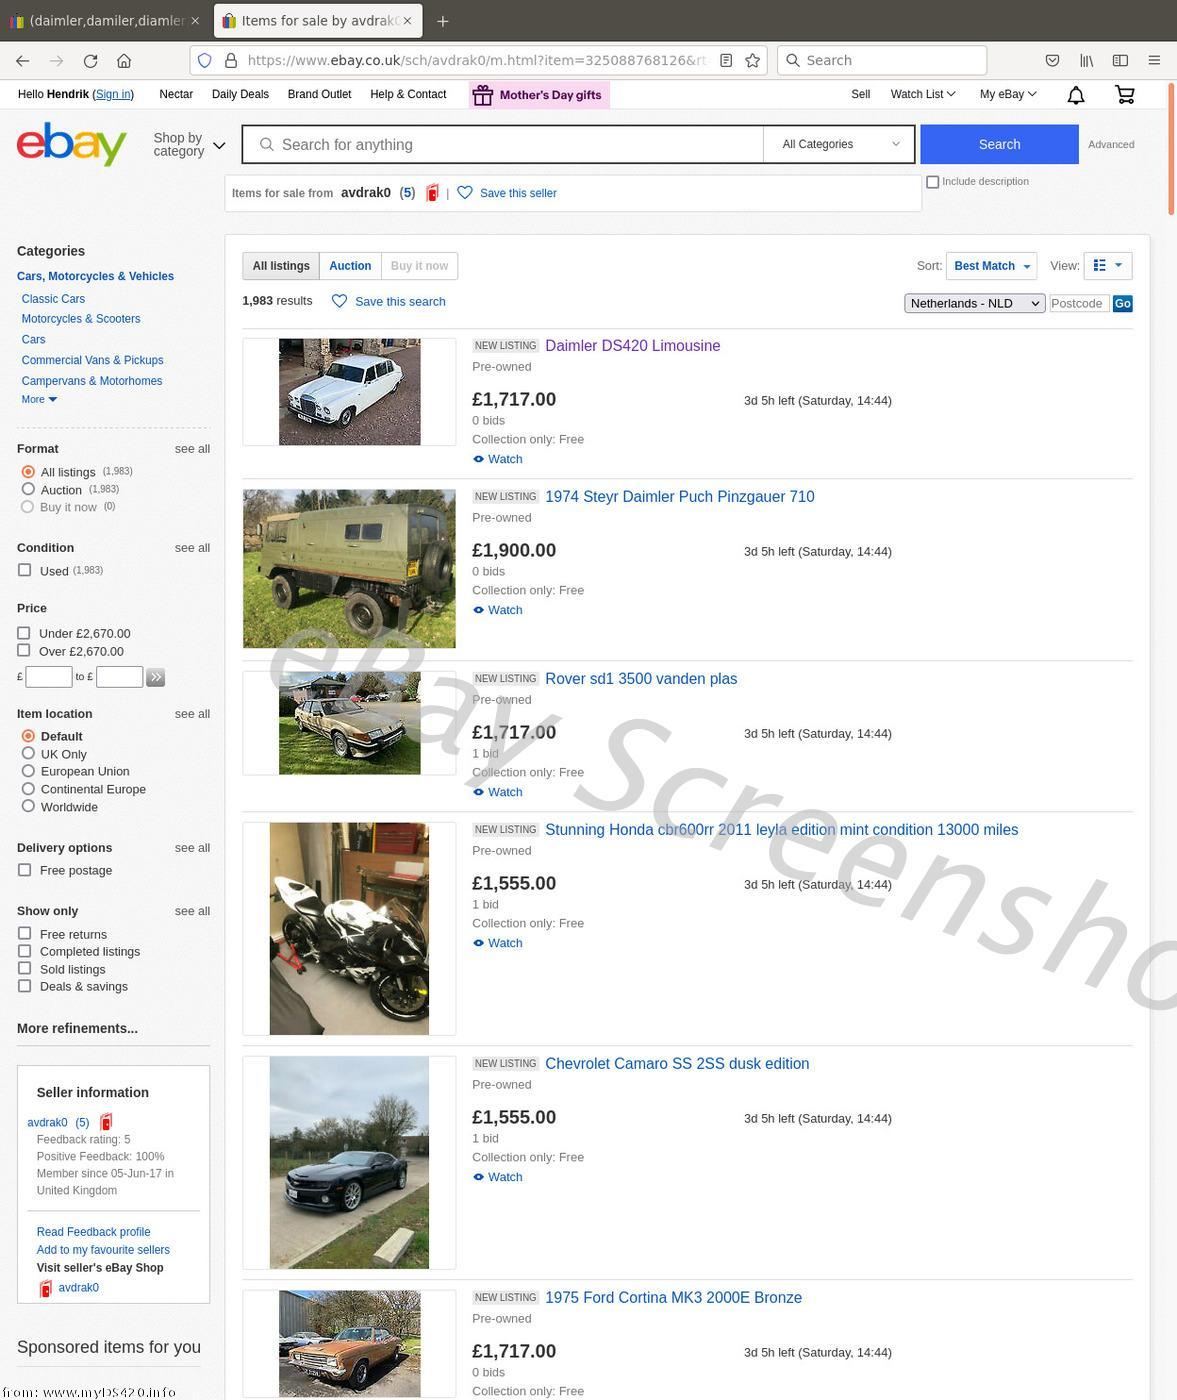Open the Mother's Day gifts banner

(x=539, y=95)
